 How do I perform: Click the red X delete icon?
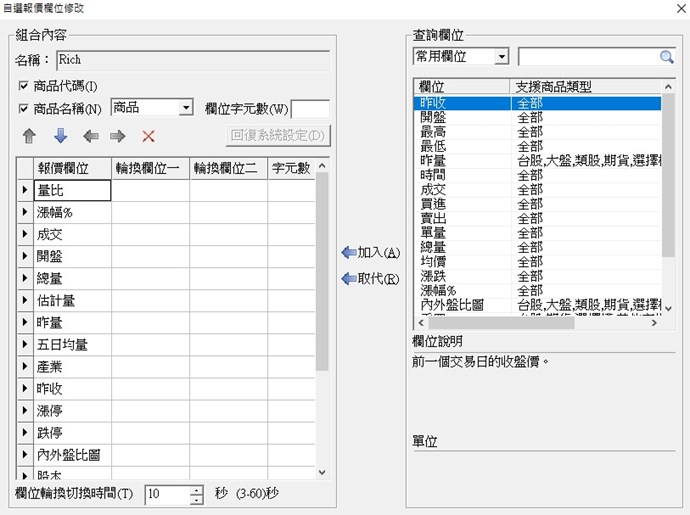148,136
